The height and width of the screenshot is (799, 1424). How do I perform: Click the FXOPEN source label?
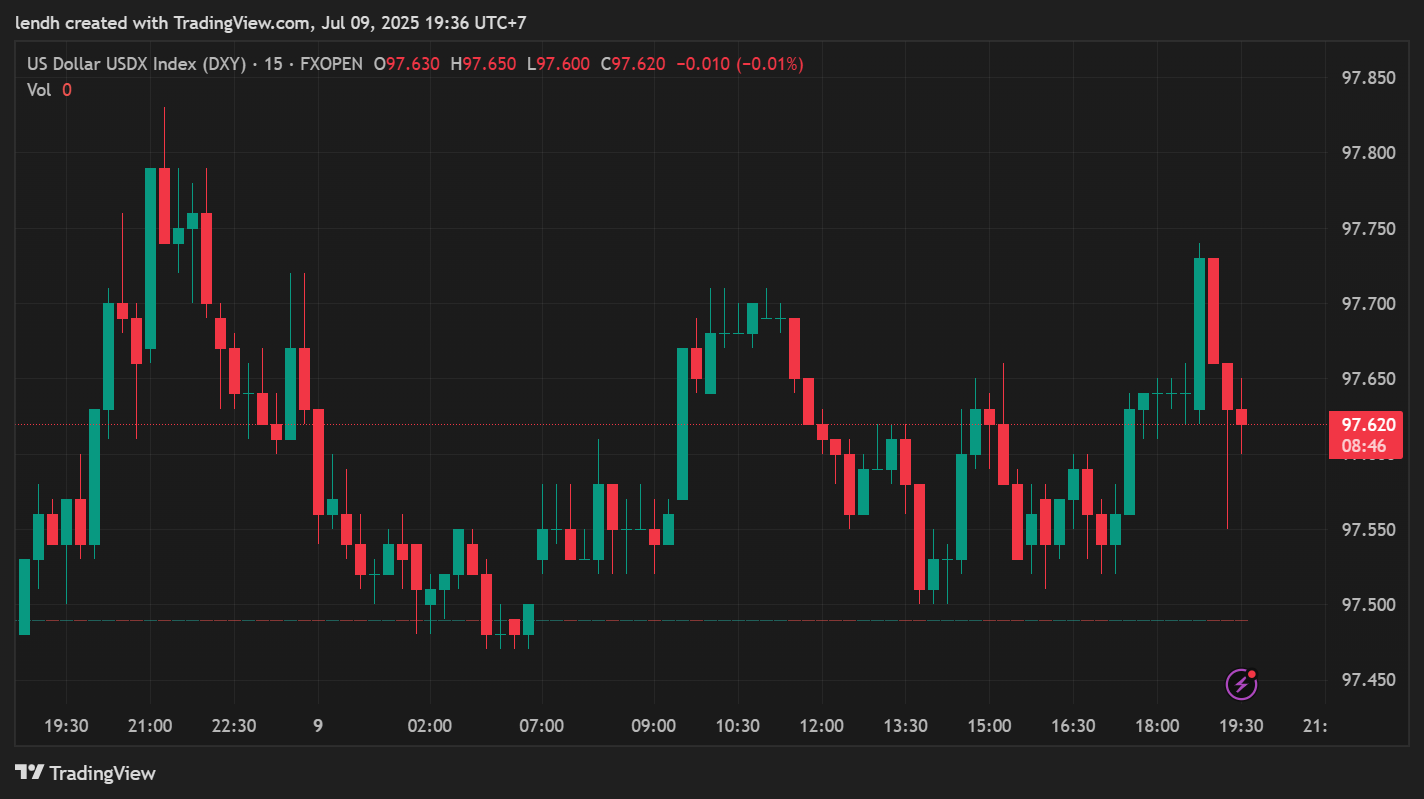point(329,64)
